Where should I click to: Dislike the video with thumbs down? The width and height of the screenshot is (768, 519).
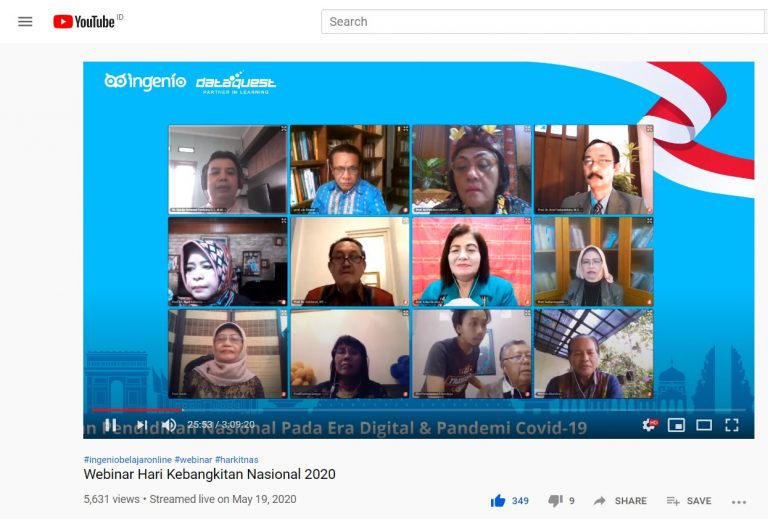555,501
